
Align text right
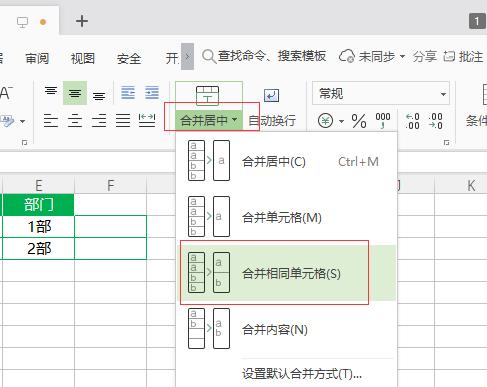point(99,120)
